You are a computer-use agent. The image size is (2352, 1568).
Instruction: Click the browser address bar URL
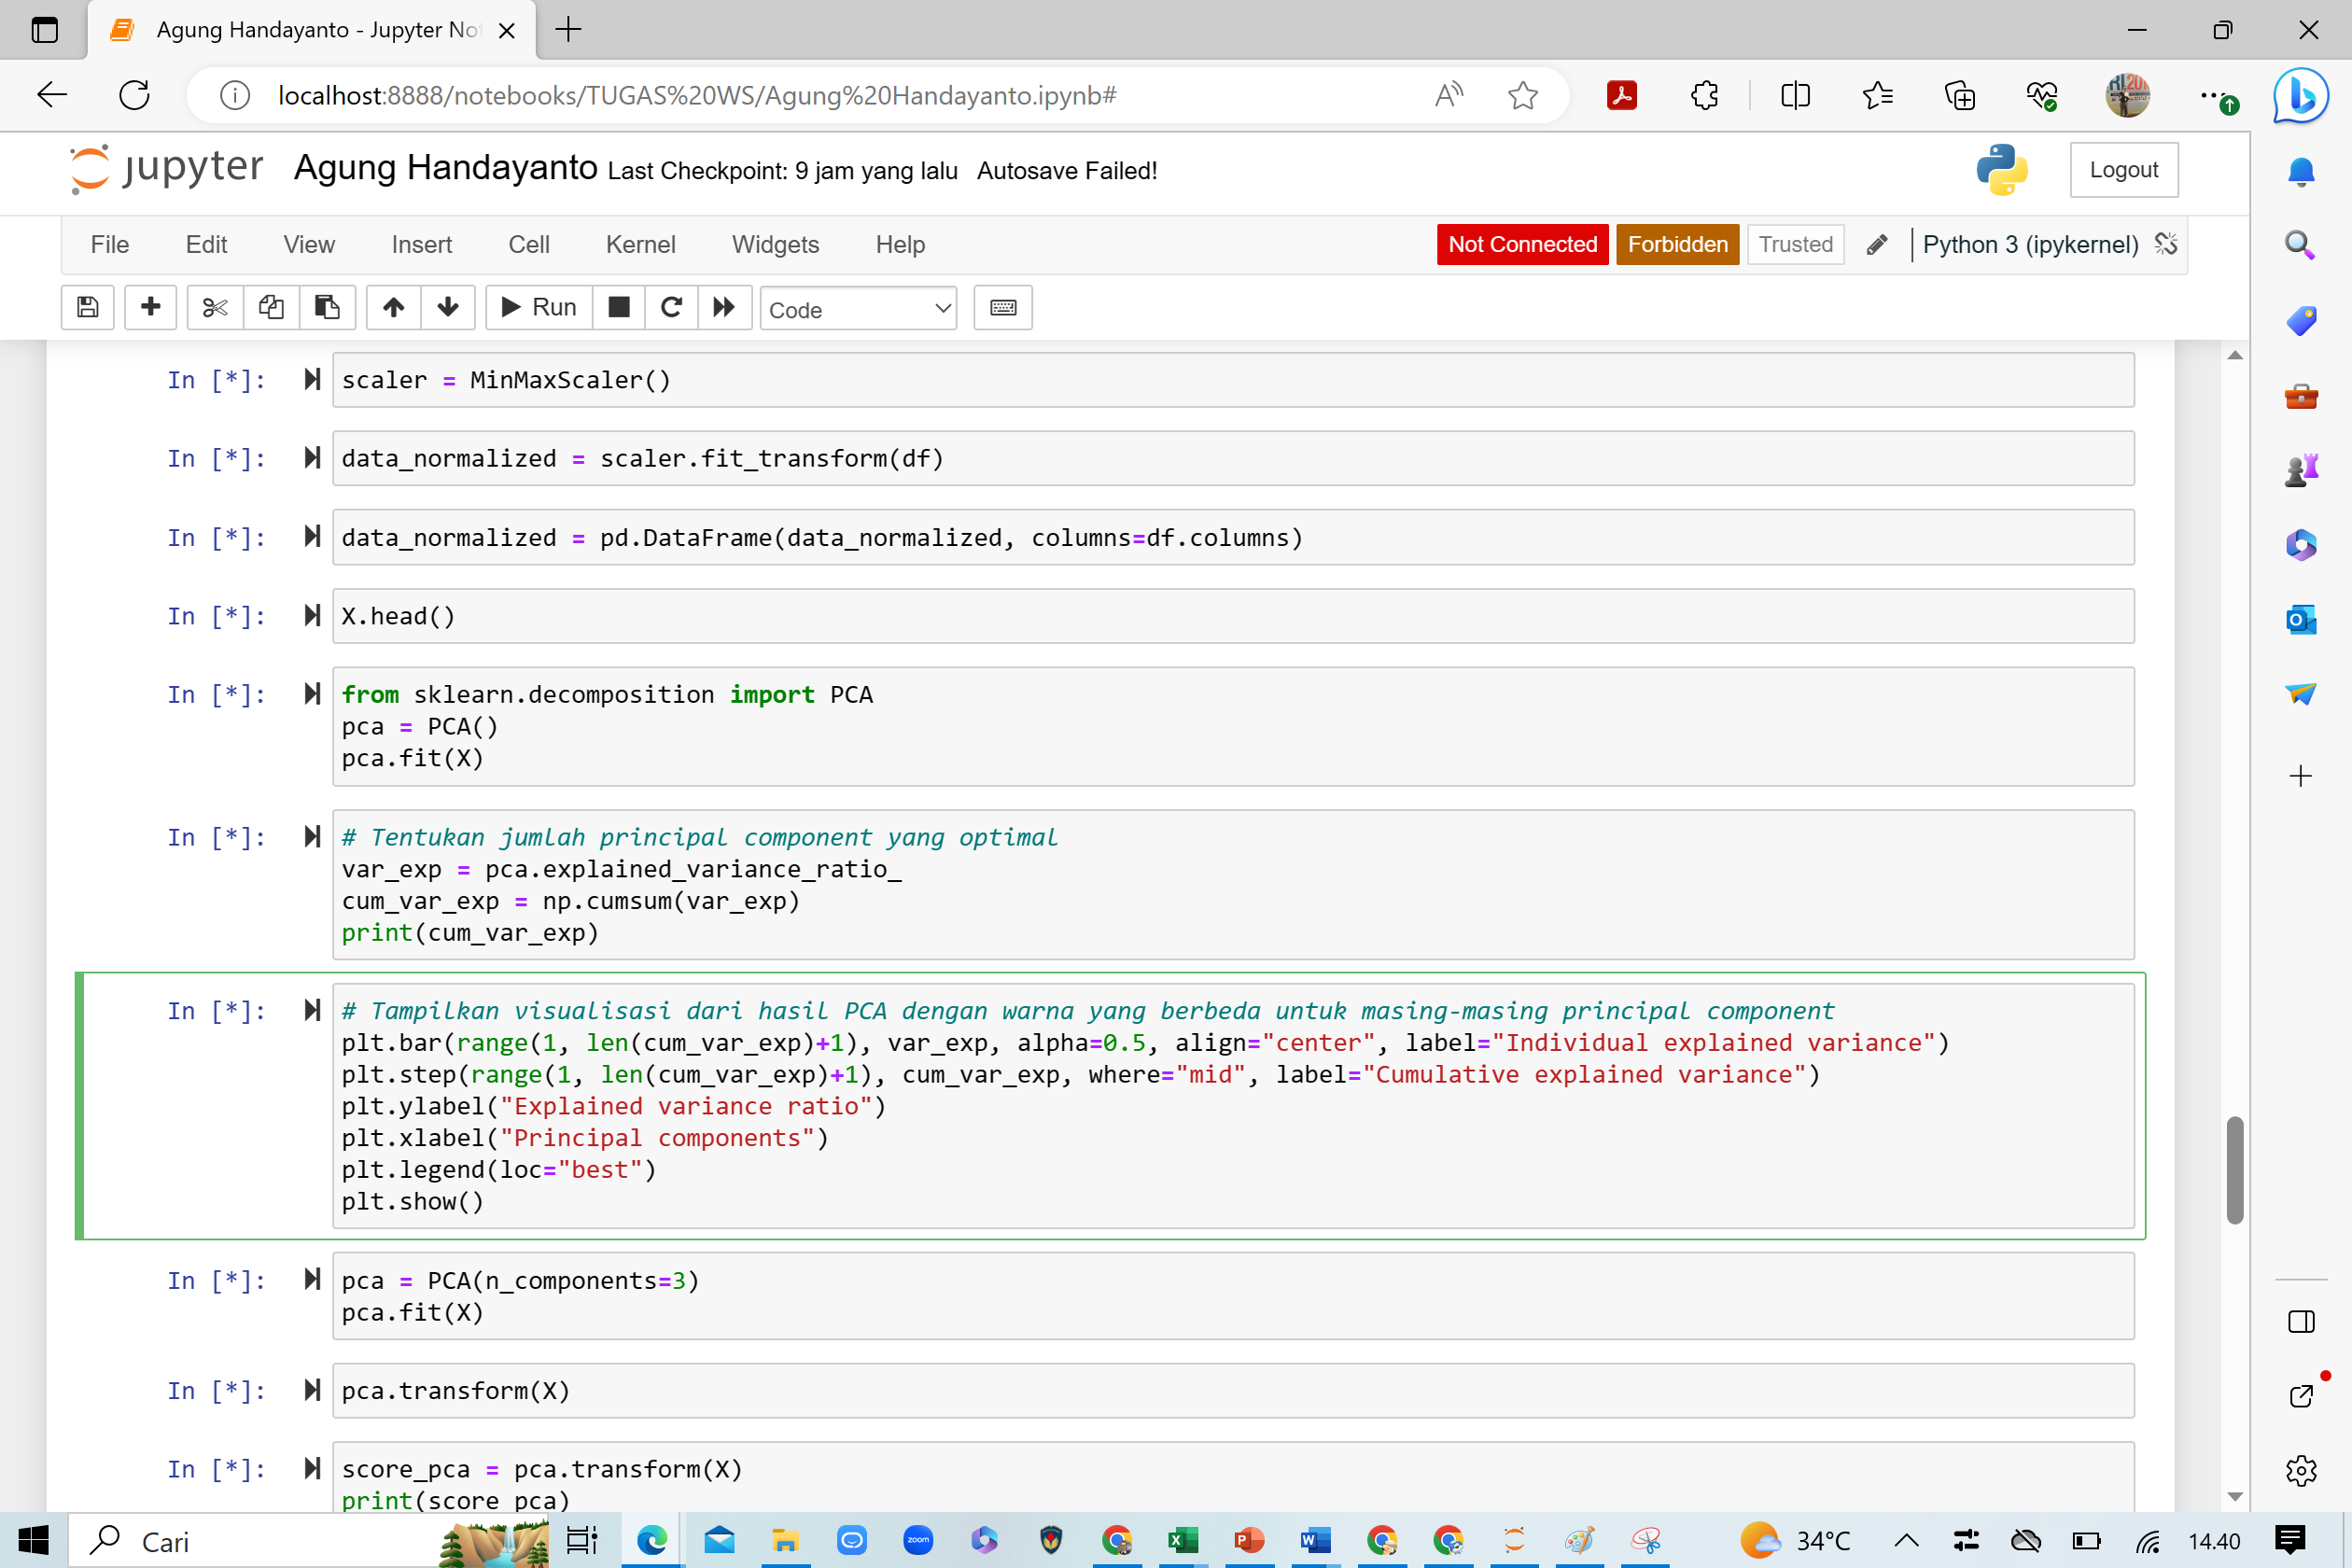[697, 95]
